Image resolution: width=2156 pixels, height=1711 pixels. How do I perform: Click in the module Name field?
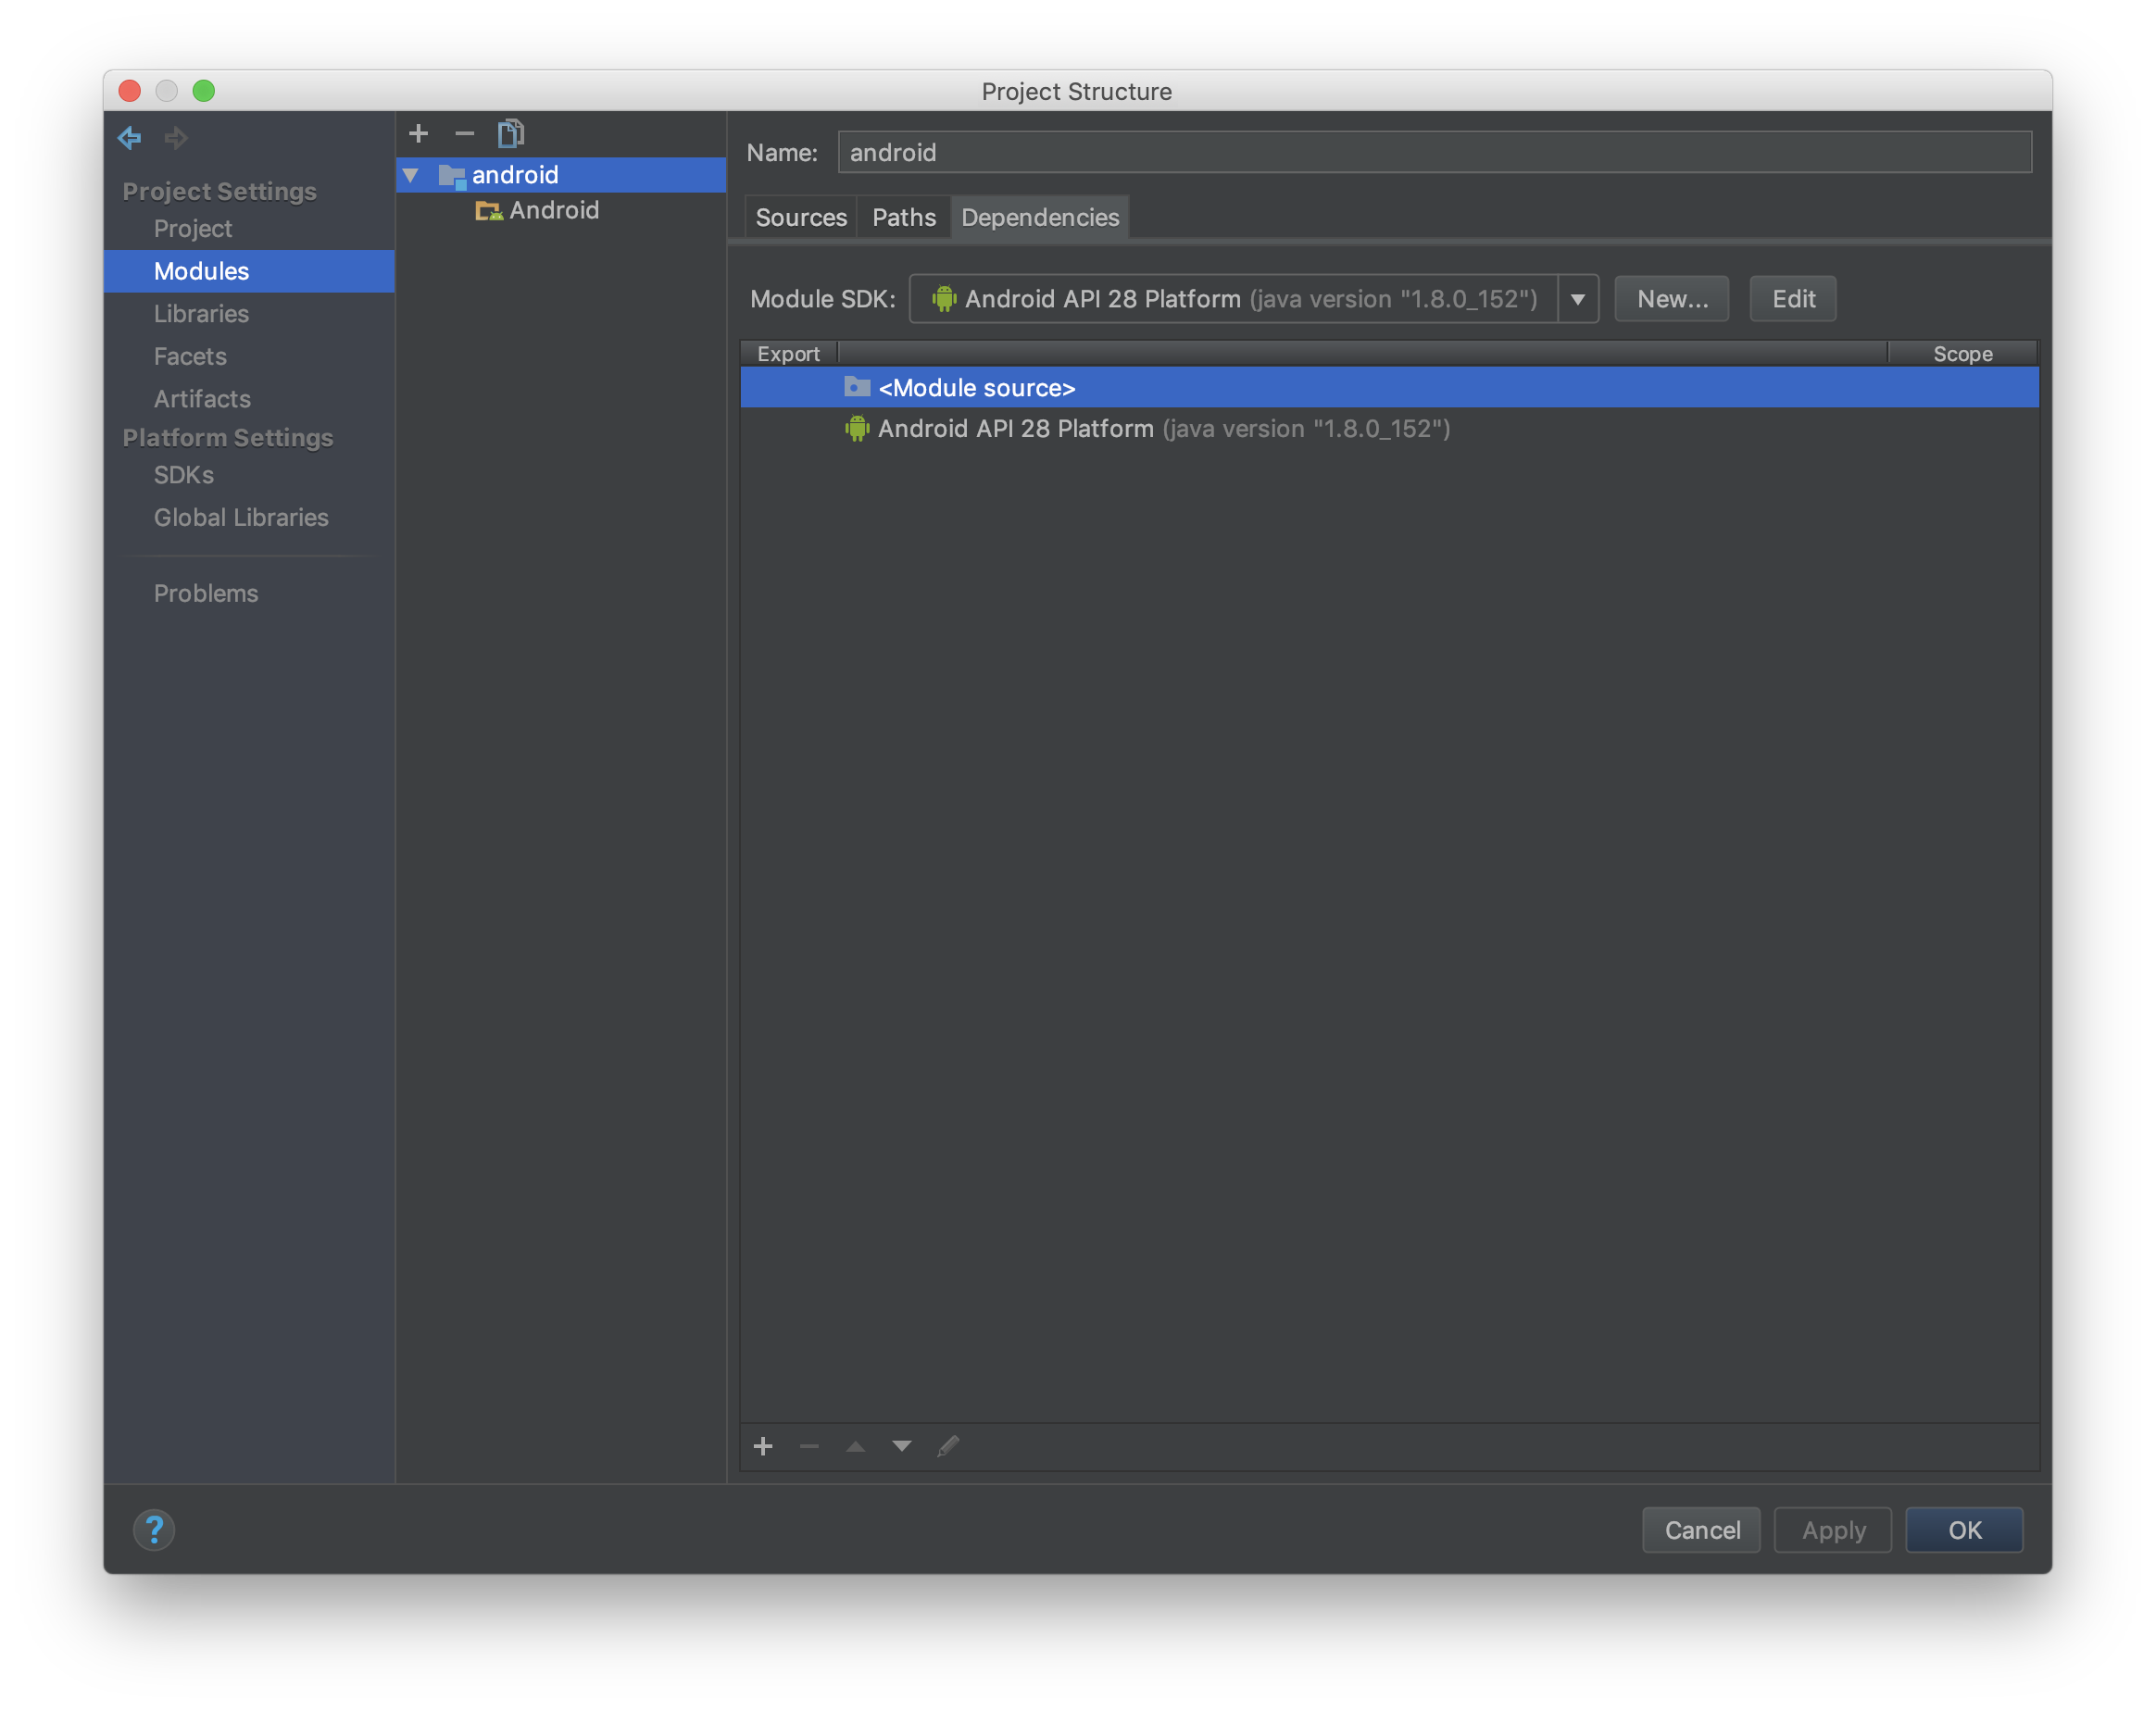[1433, 152]
